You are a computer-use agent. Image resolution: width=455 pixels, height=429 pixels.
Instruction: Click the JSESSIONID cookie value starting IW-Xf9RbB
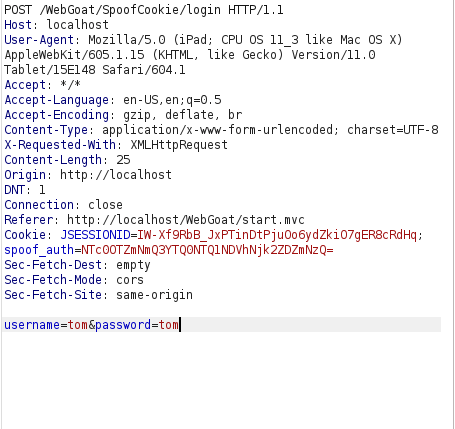277,235
